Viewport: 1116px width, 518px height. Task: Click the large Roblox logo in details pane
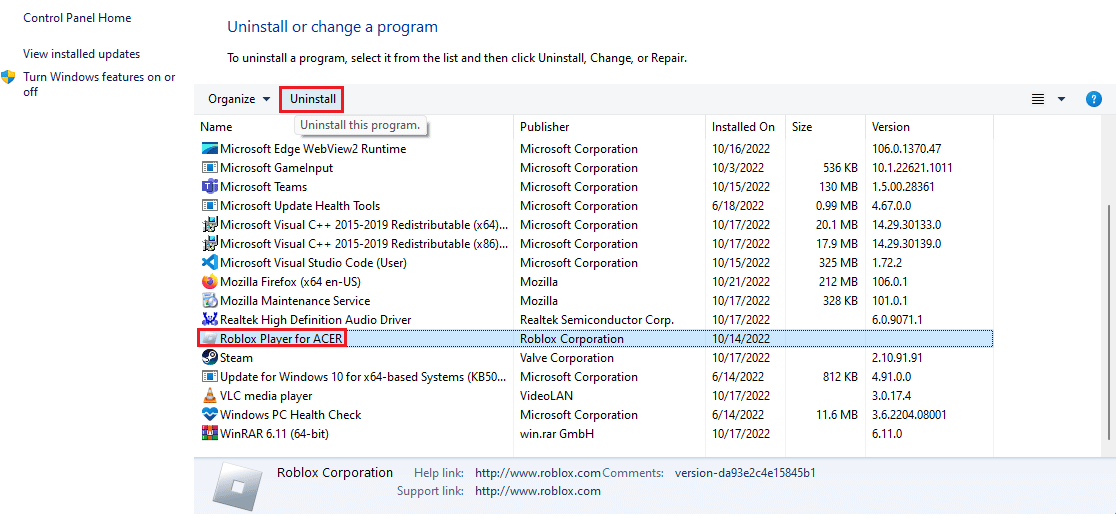tap(238, 487)
